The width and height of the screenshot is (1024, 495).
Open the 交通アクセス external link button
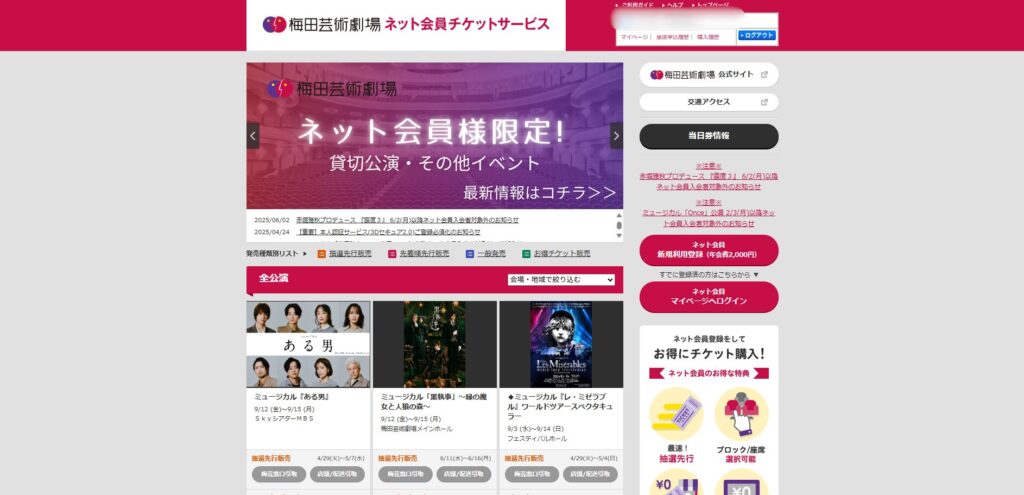click(x=709, y=102)
